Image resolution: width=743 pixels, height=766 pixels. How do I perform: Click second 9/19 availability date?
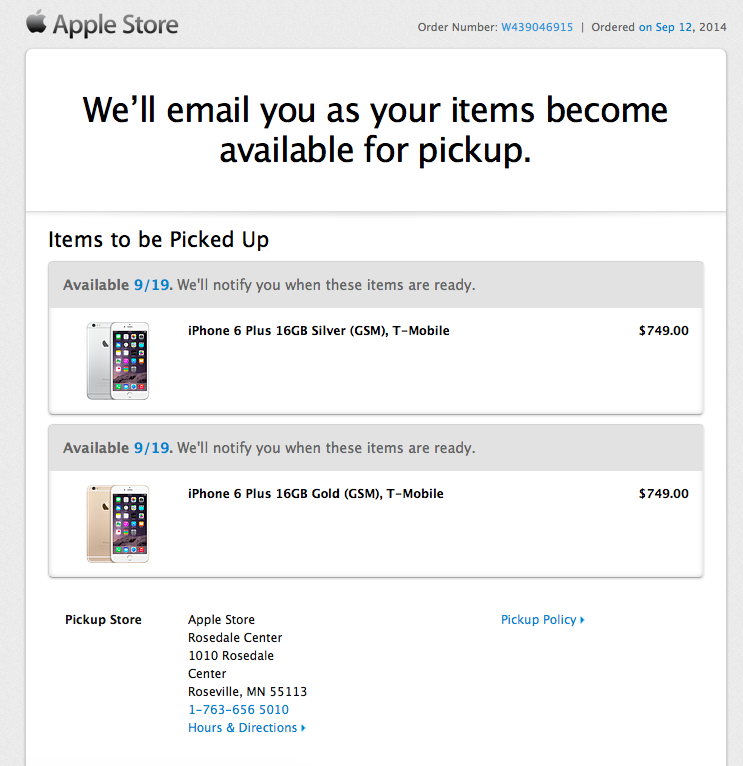152,448
